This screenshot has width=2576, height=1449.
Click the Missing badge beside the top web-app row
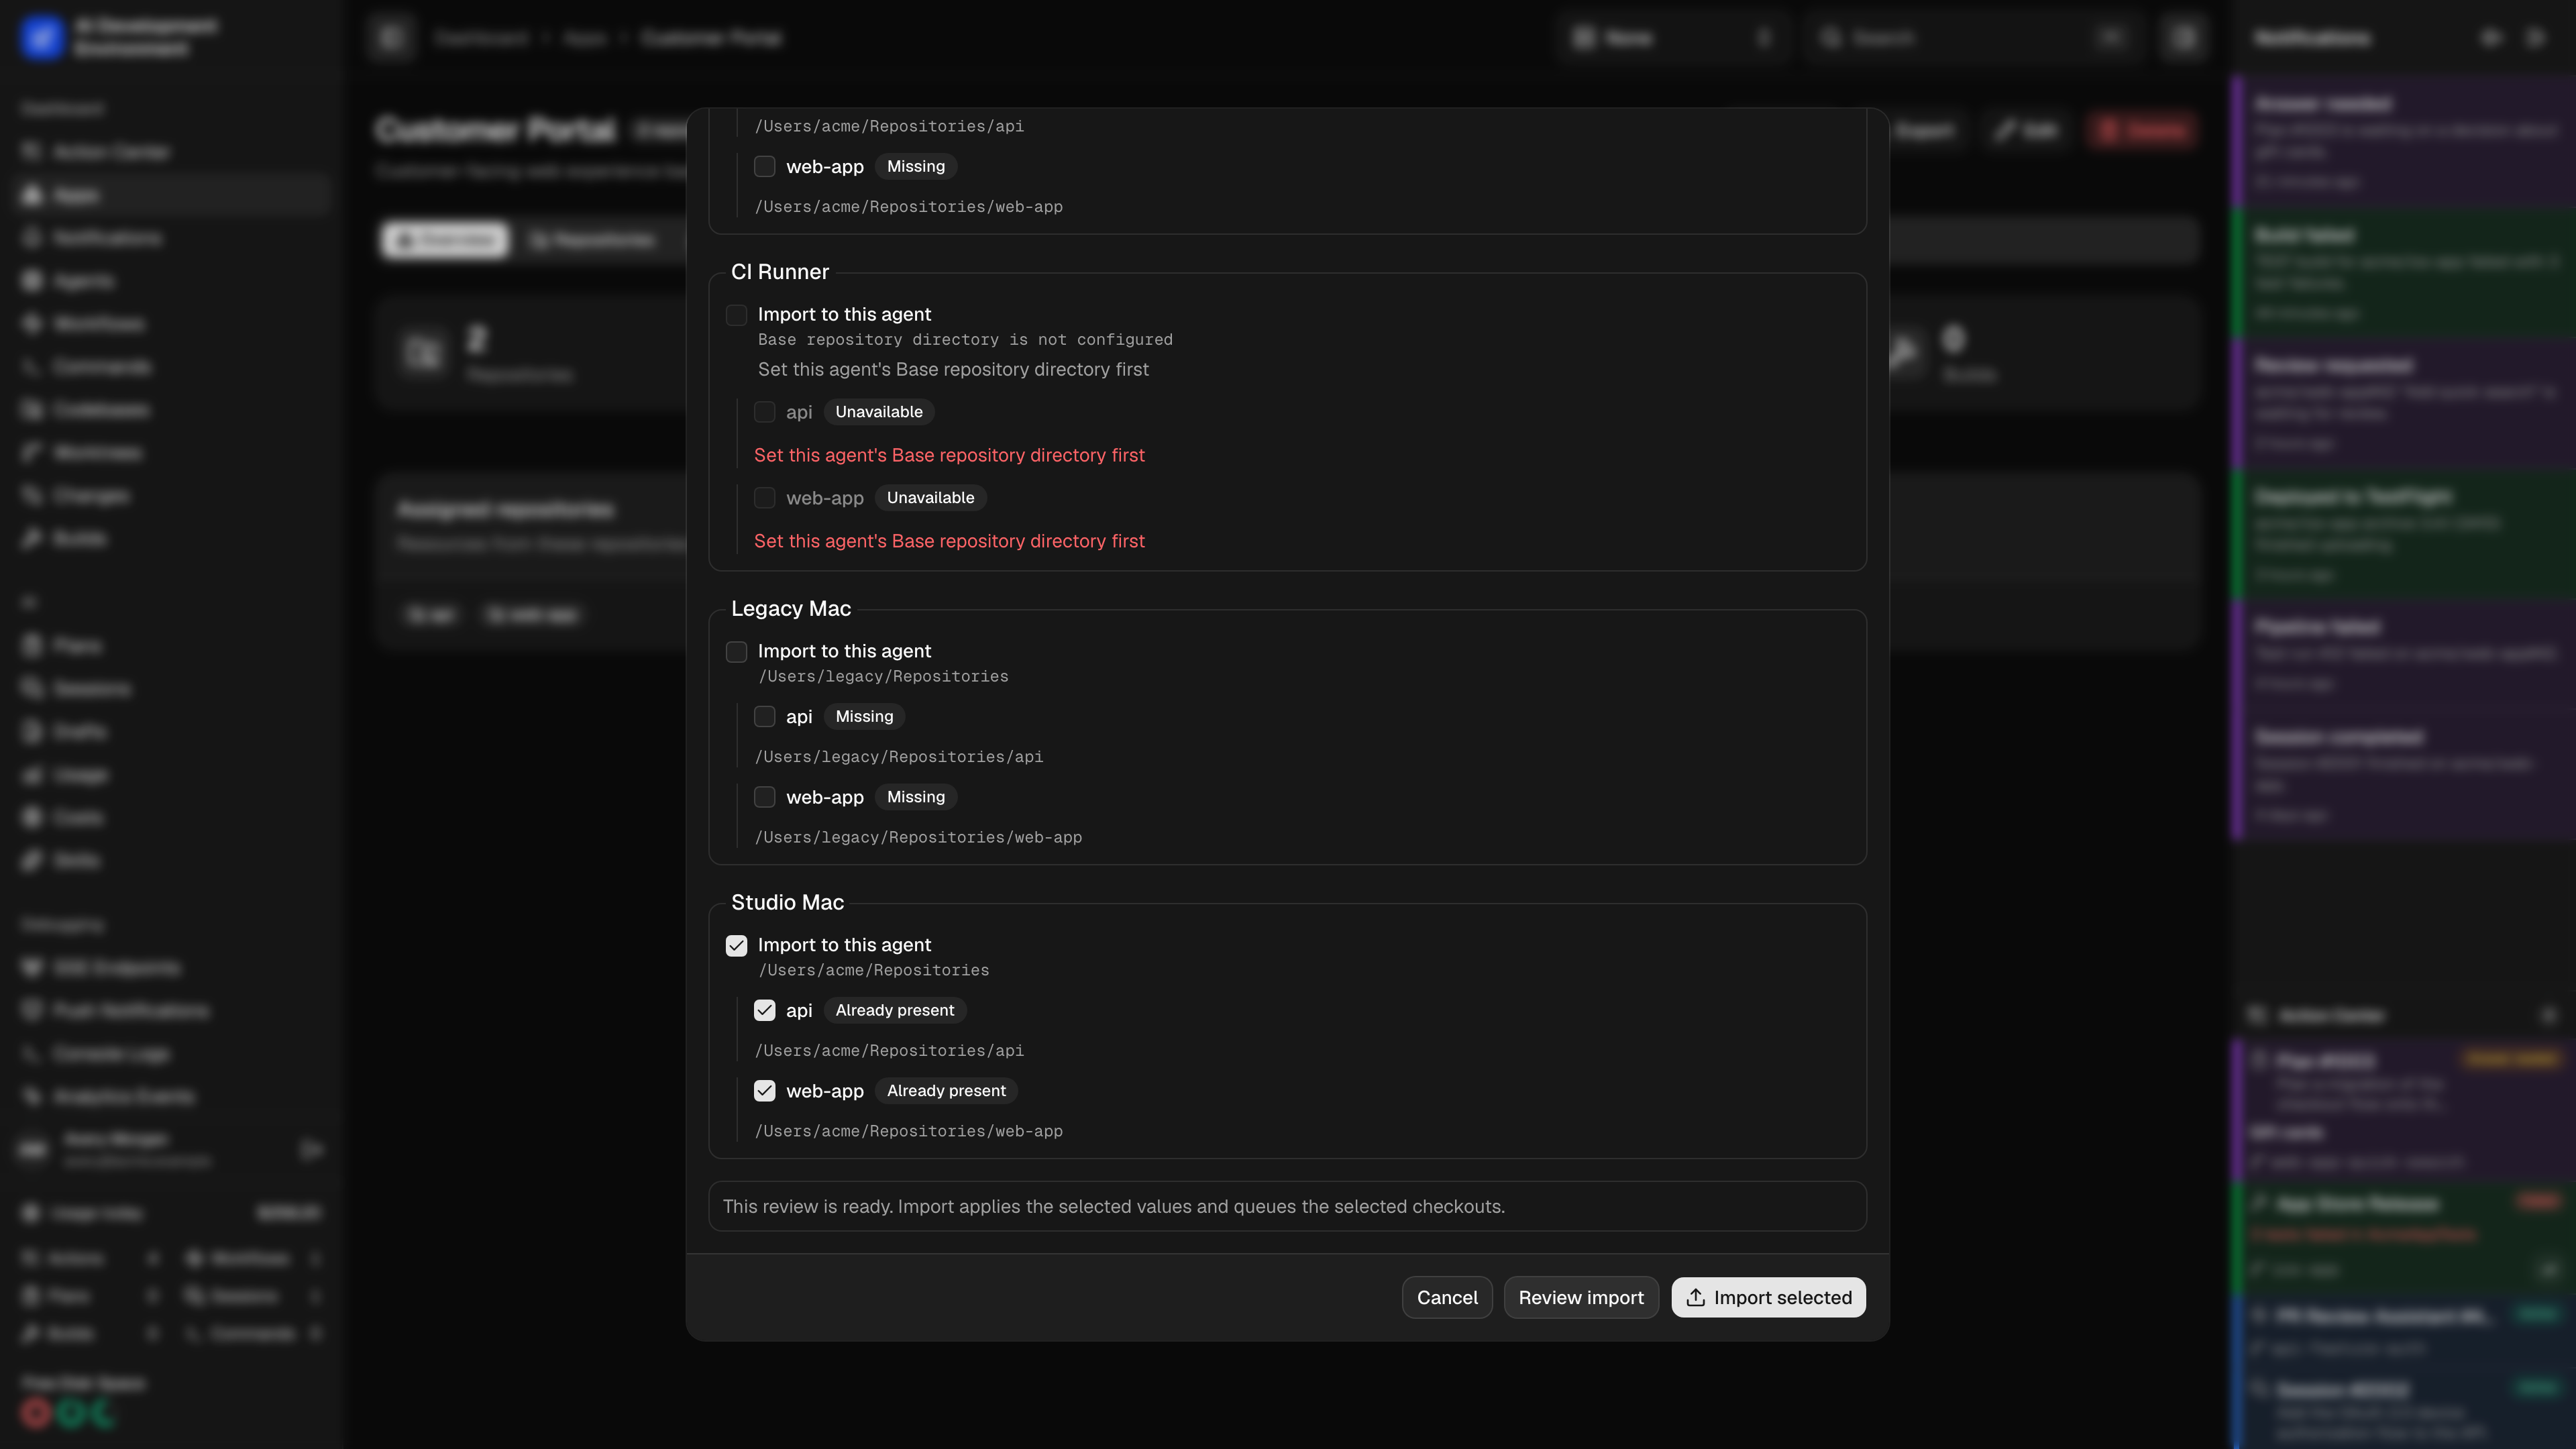coord(915,167)
